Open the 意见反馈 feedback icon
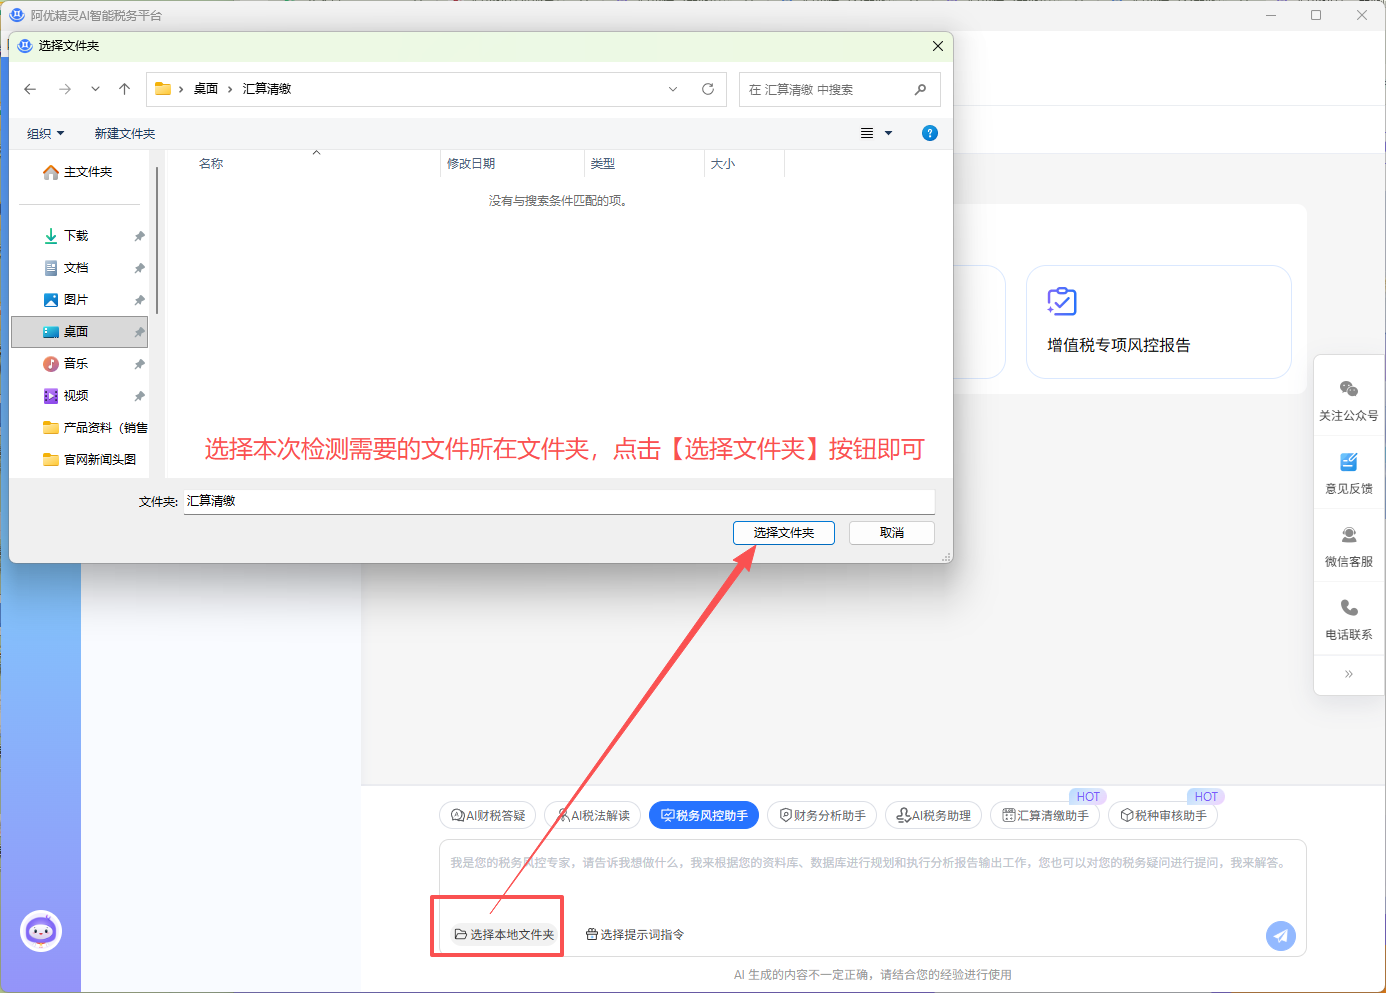Image resolution: width=1386 pixels, height=993 pixels. pyautogui.click(x=1348, y=462)
